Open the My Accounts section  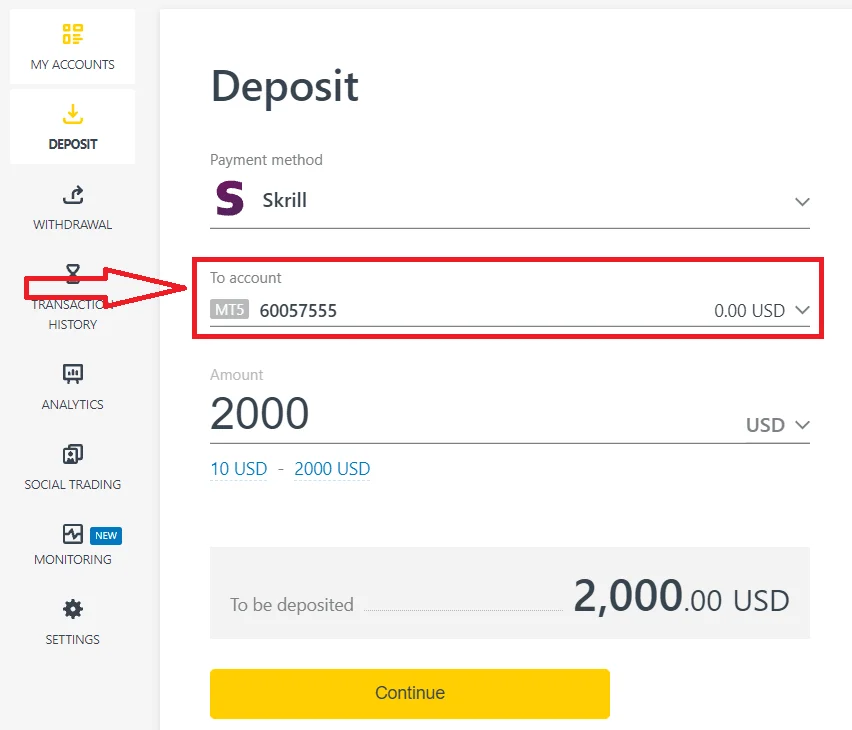[x=72, y=45]
